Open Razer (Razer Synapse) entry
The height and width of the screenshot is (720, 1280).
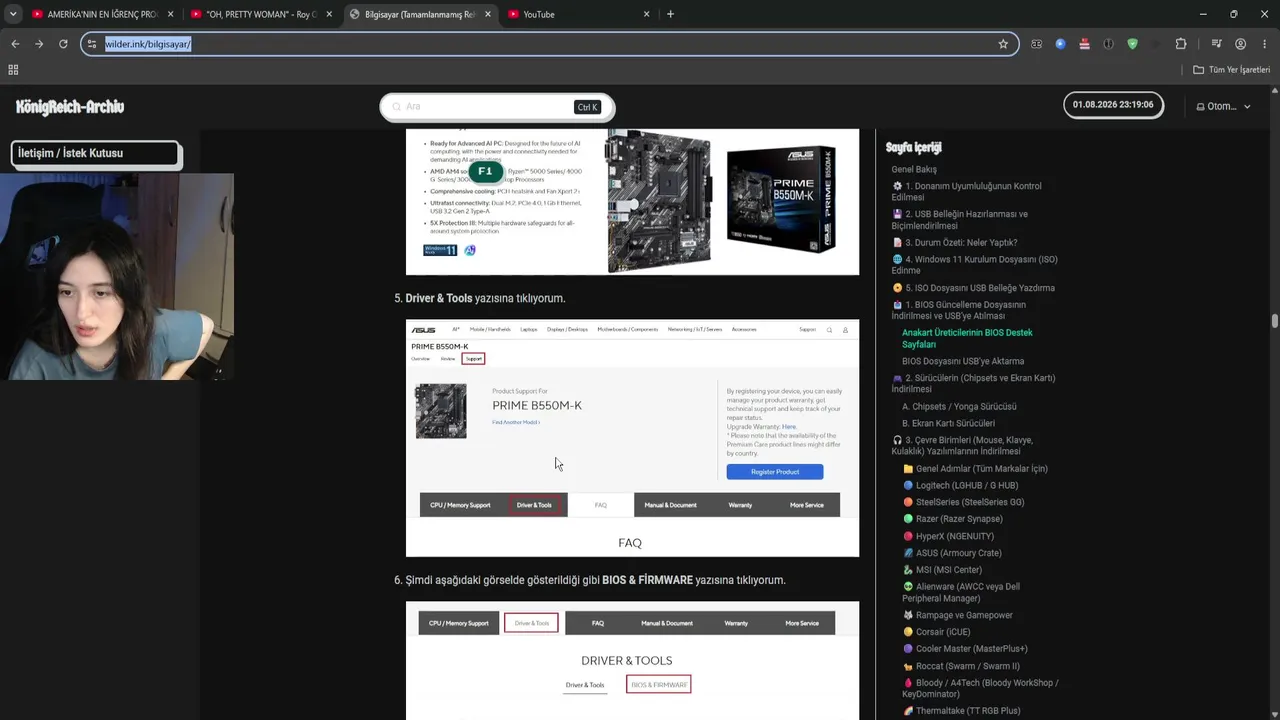tap(952, 519)
